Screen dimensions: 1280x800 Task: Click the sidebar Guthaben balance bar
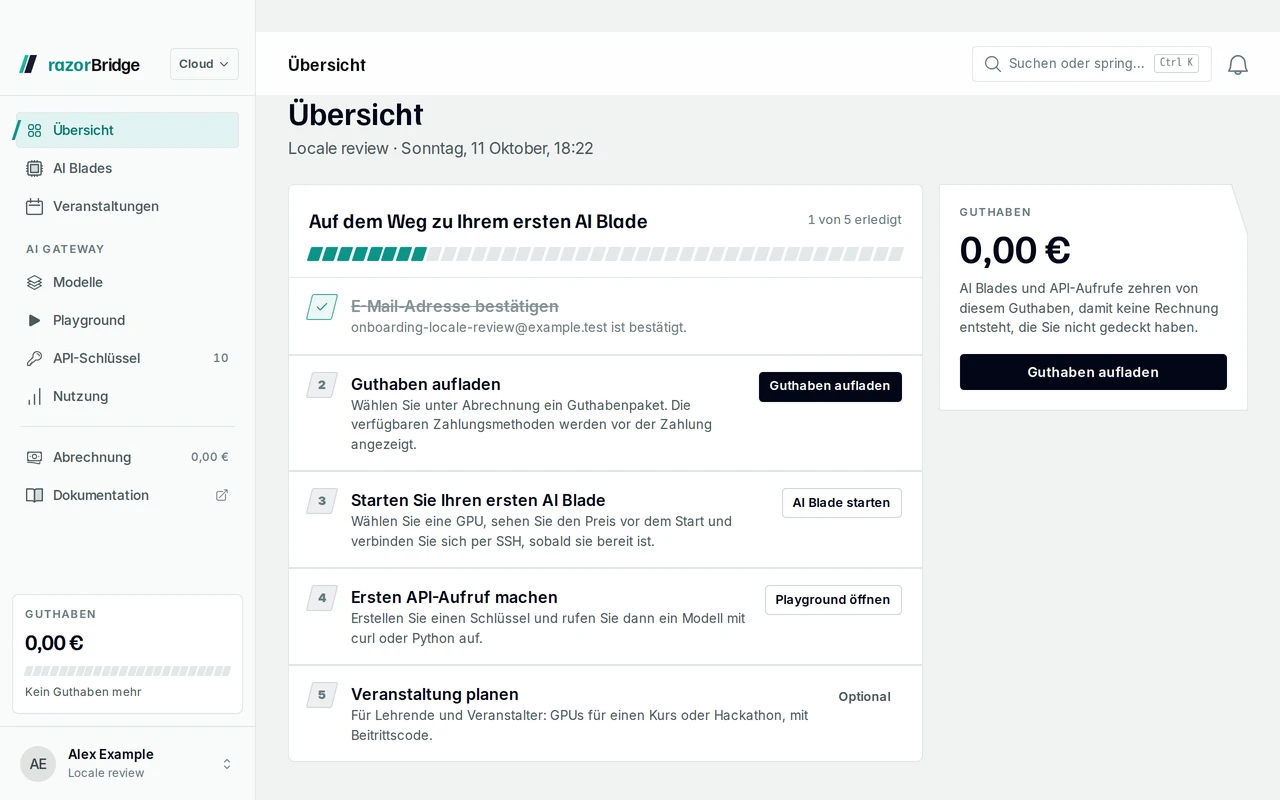point(127,671)
